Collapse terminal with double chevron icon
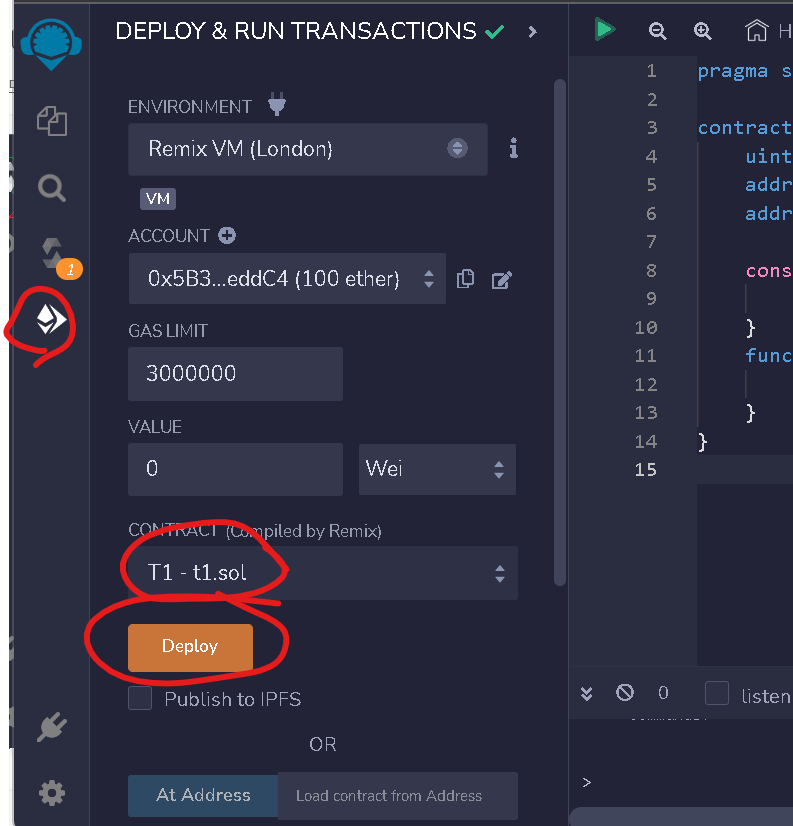This screenshot has height=826, width=793. [x=586, y=693]
